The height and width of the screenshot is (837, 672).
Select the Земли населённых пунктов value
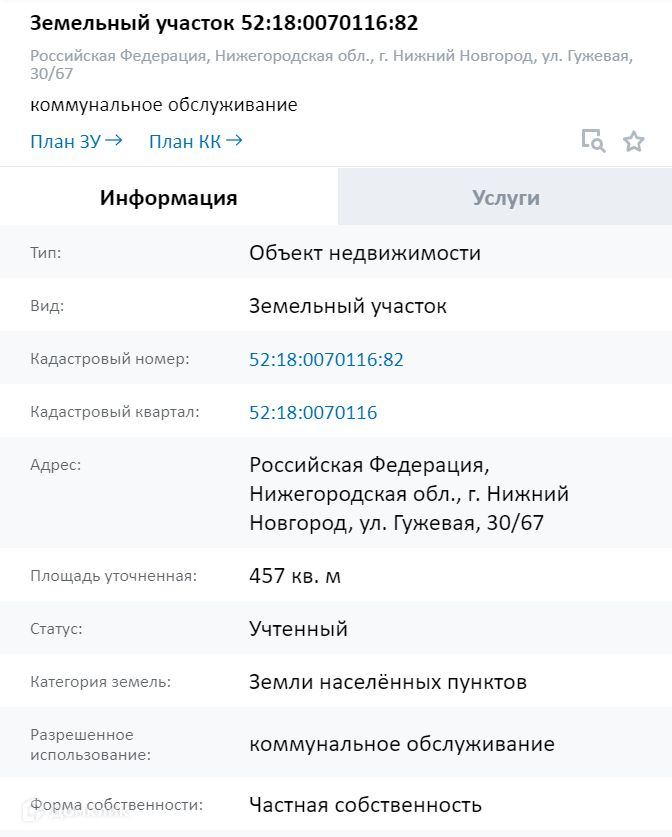click(388, 682)
